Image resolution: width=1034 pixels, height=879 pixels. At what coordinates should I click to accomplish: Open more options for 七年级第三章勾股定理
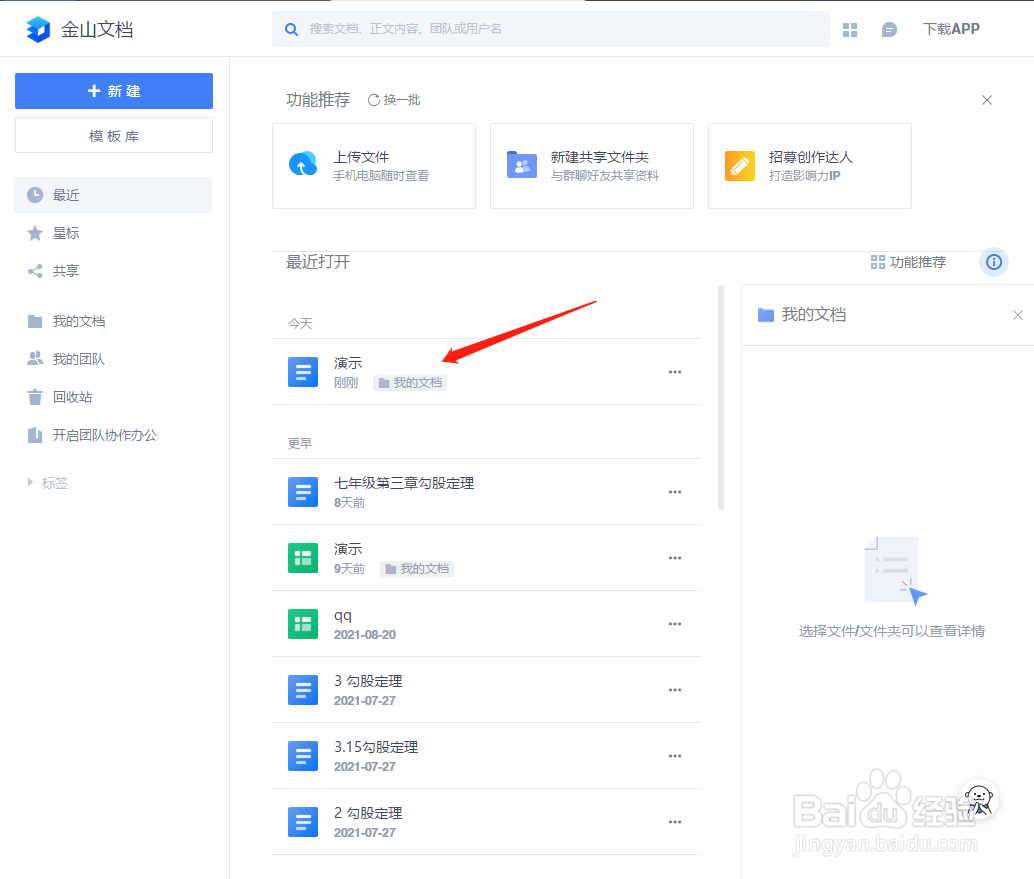tap(675, 491)
